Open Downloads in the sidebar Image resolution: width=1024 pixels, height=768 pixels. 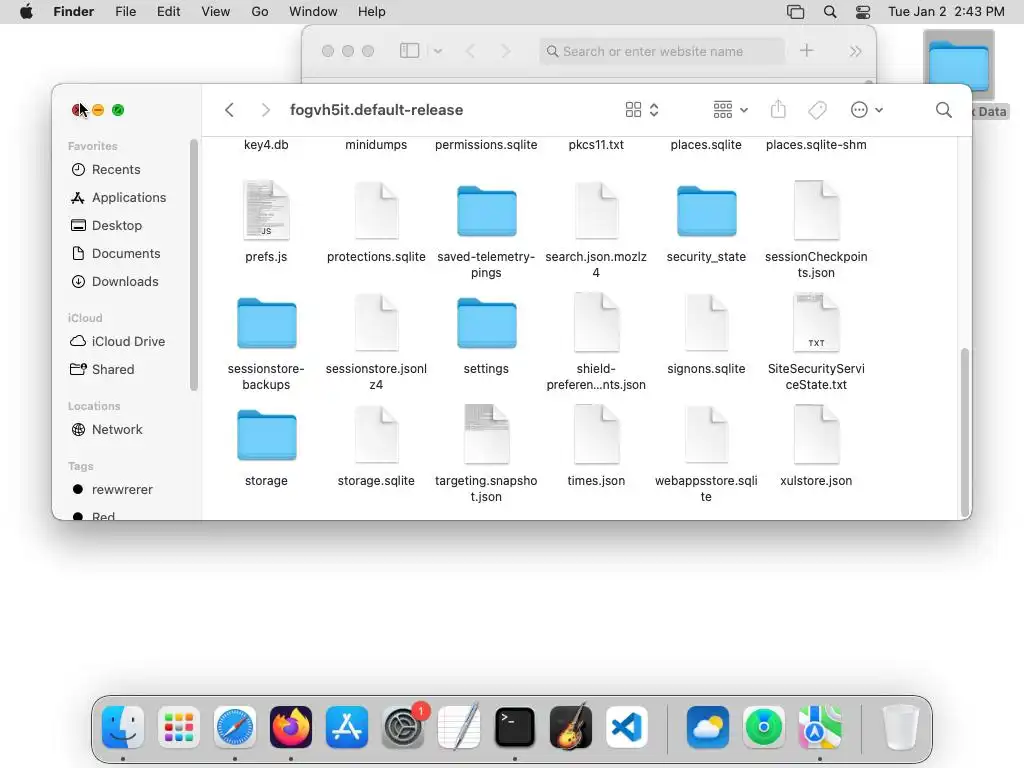click(127, 281)
